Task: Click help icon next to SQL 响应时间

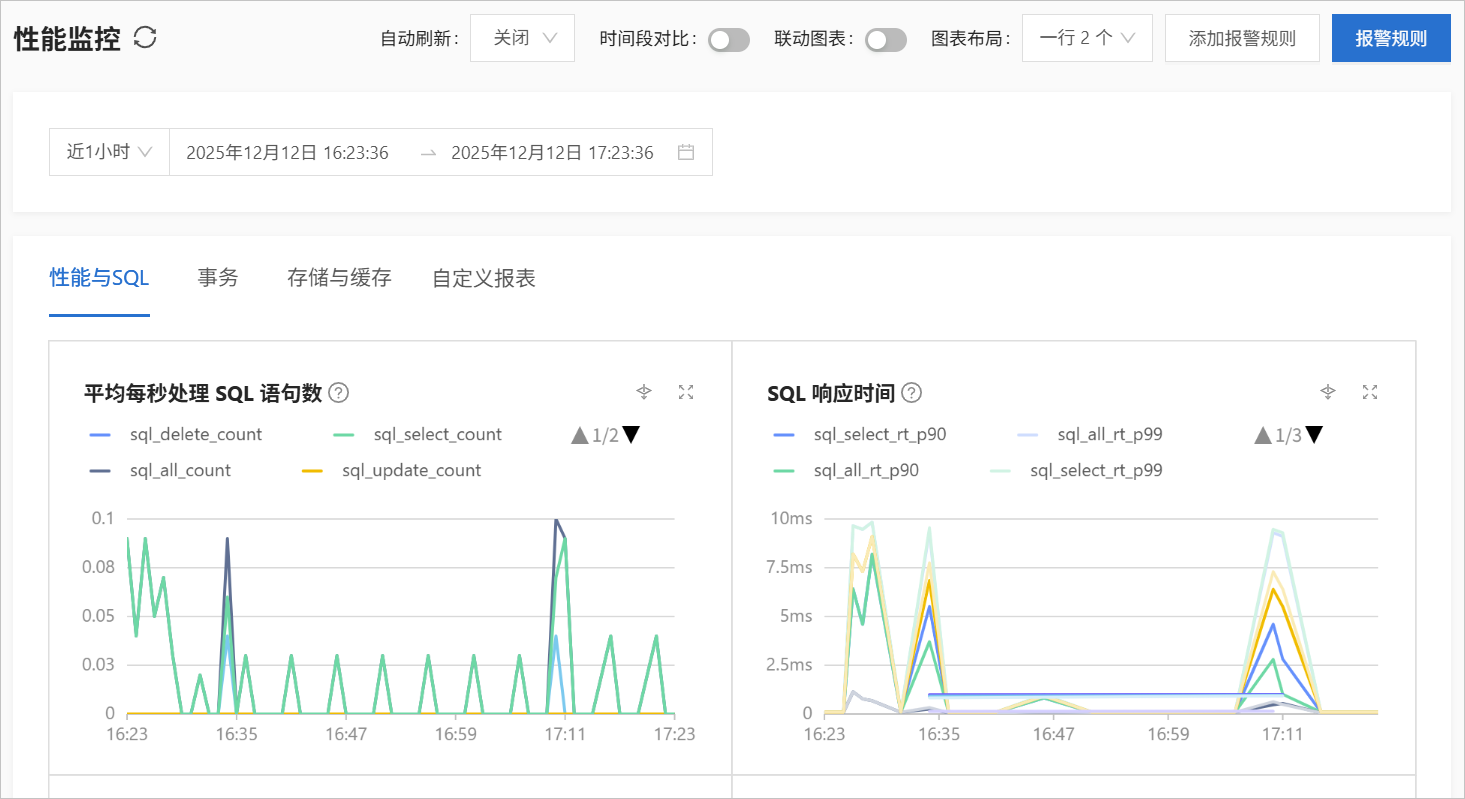Action: click(x=911, y=393)
